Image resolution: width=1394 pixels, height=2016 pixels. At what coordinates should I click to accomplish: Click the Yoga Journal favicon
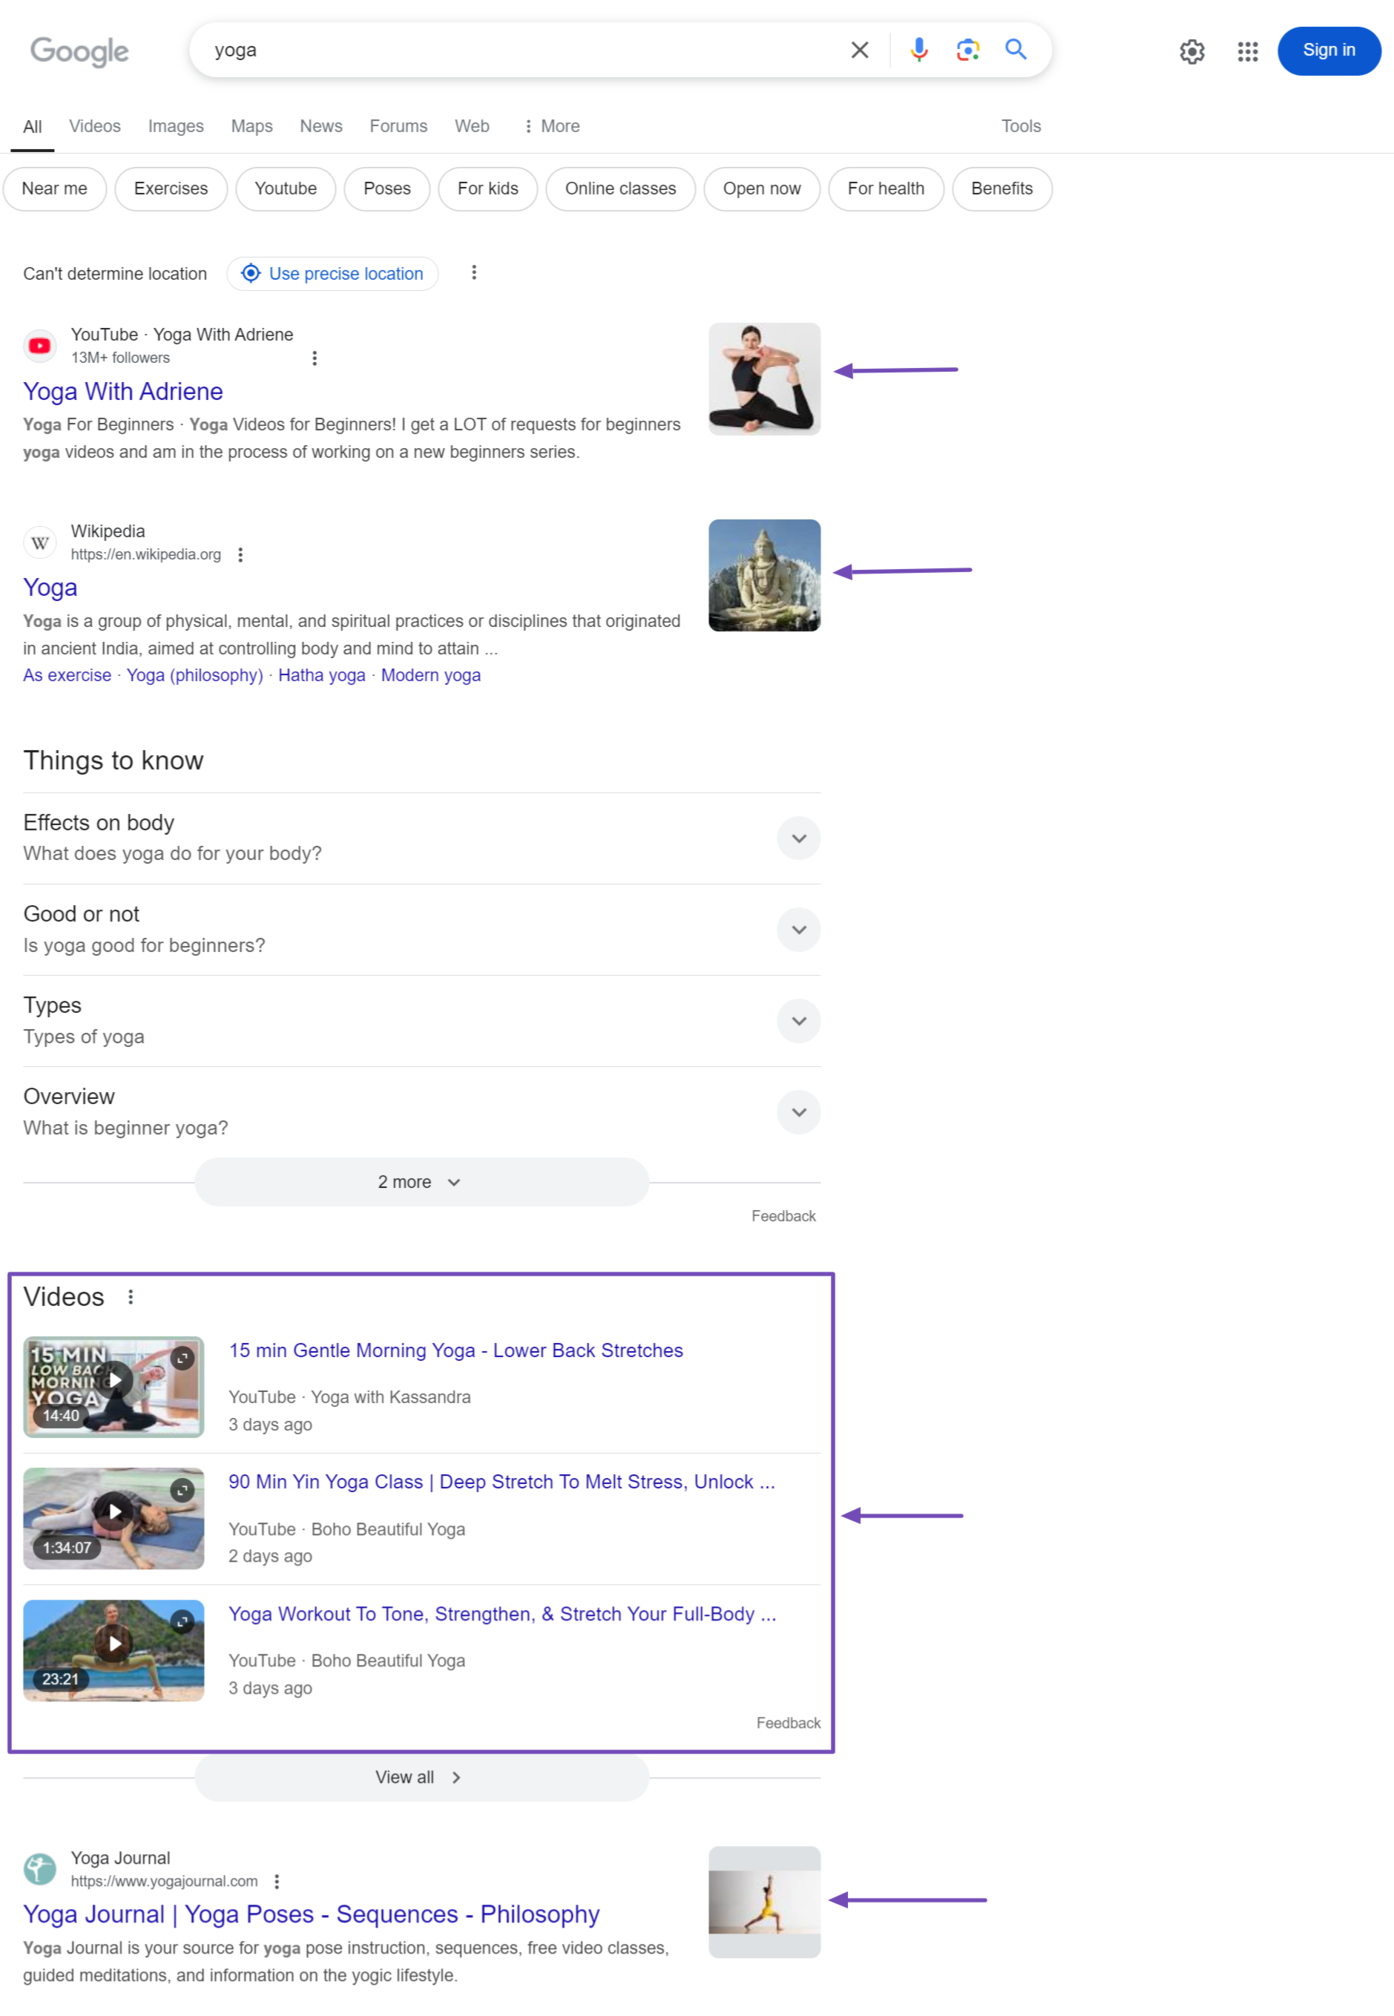click(x=40, y=1869)
